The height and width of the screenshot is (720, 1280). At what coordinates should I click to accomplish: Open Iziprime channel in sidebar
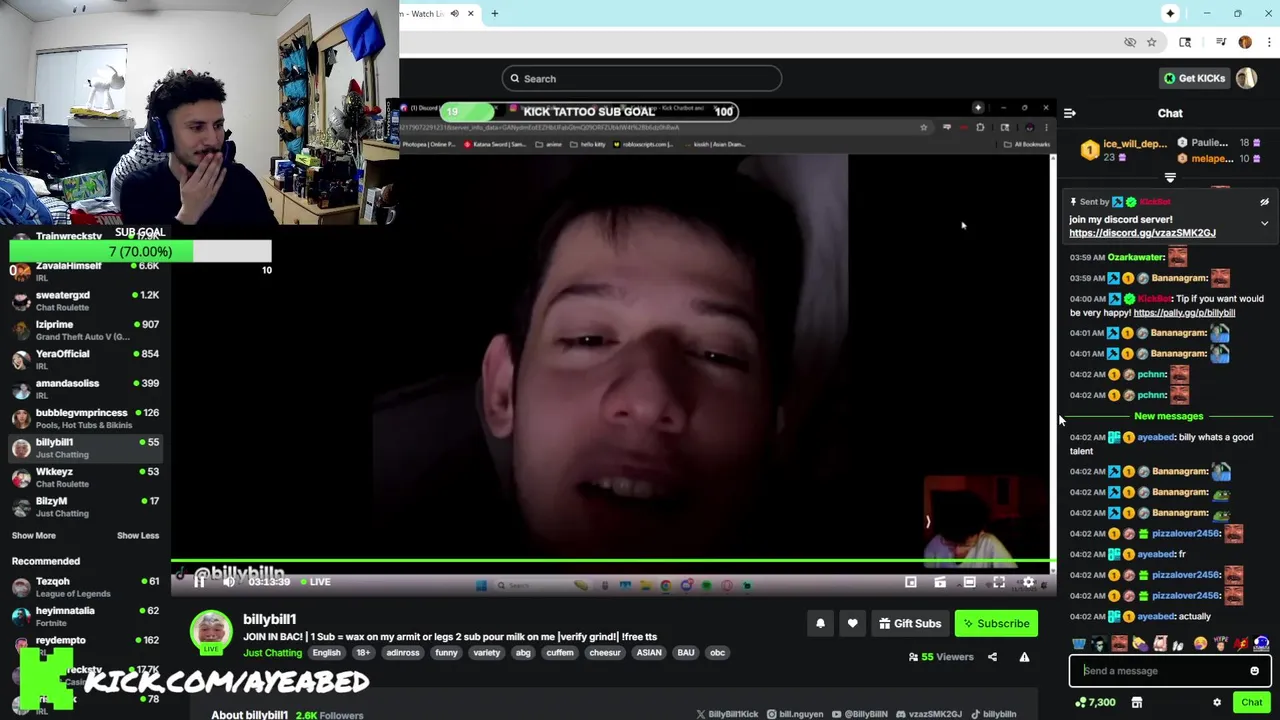[85, 330]
